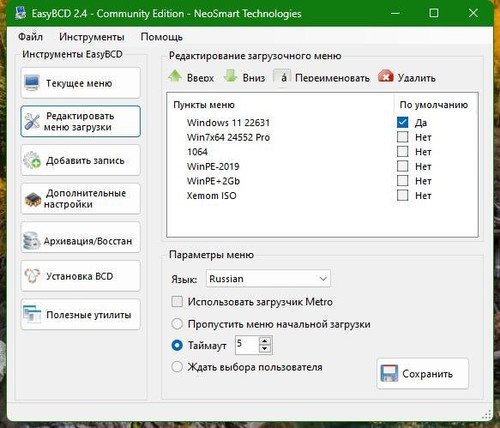
Task: Click the database icon on Архивация/Восстан
Action: click(x=31, y=241)
